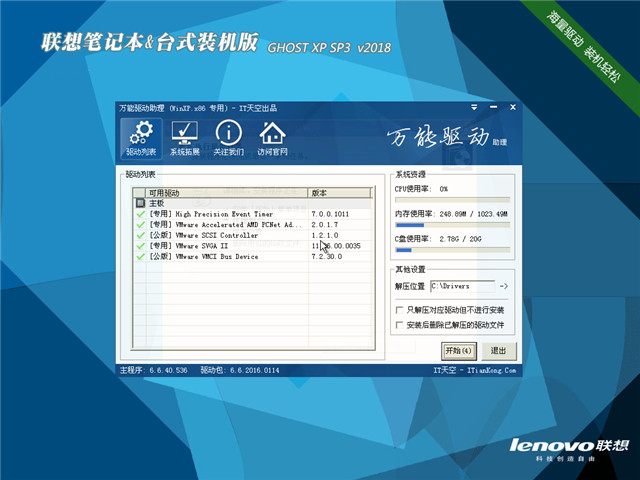This screenshot has height=480, width=640.
Task: Click the 关注我们 info icon
Action: pyautogui.click(x=228, y=139)
